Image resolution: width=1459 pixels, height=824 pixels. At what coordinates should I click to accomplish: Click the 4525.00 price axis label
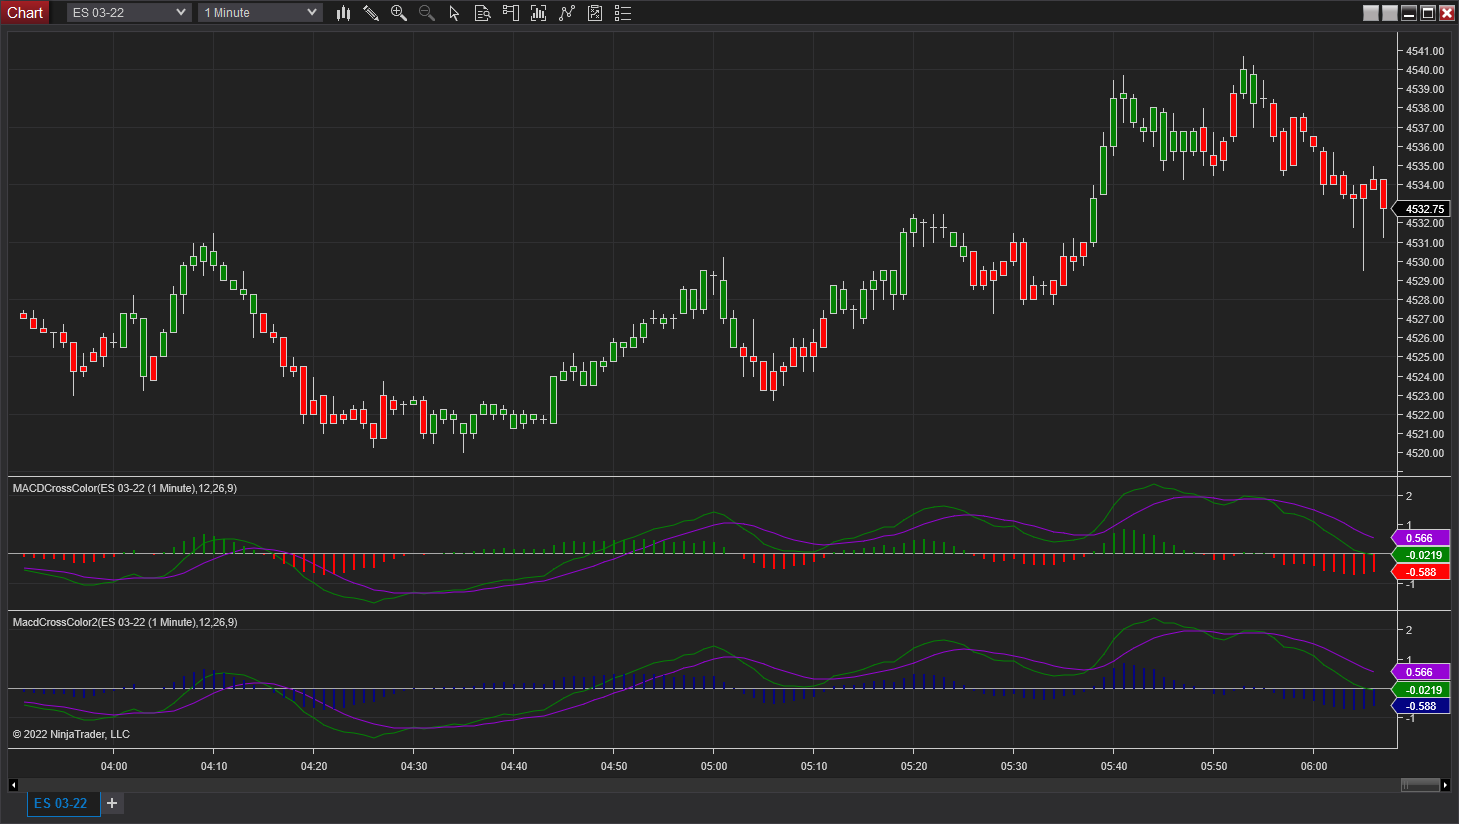(x=1425, y=358)
